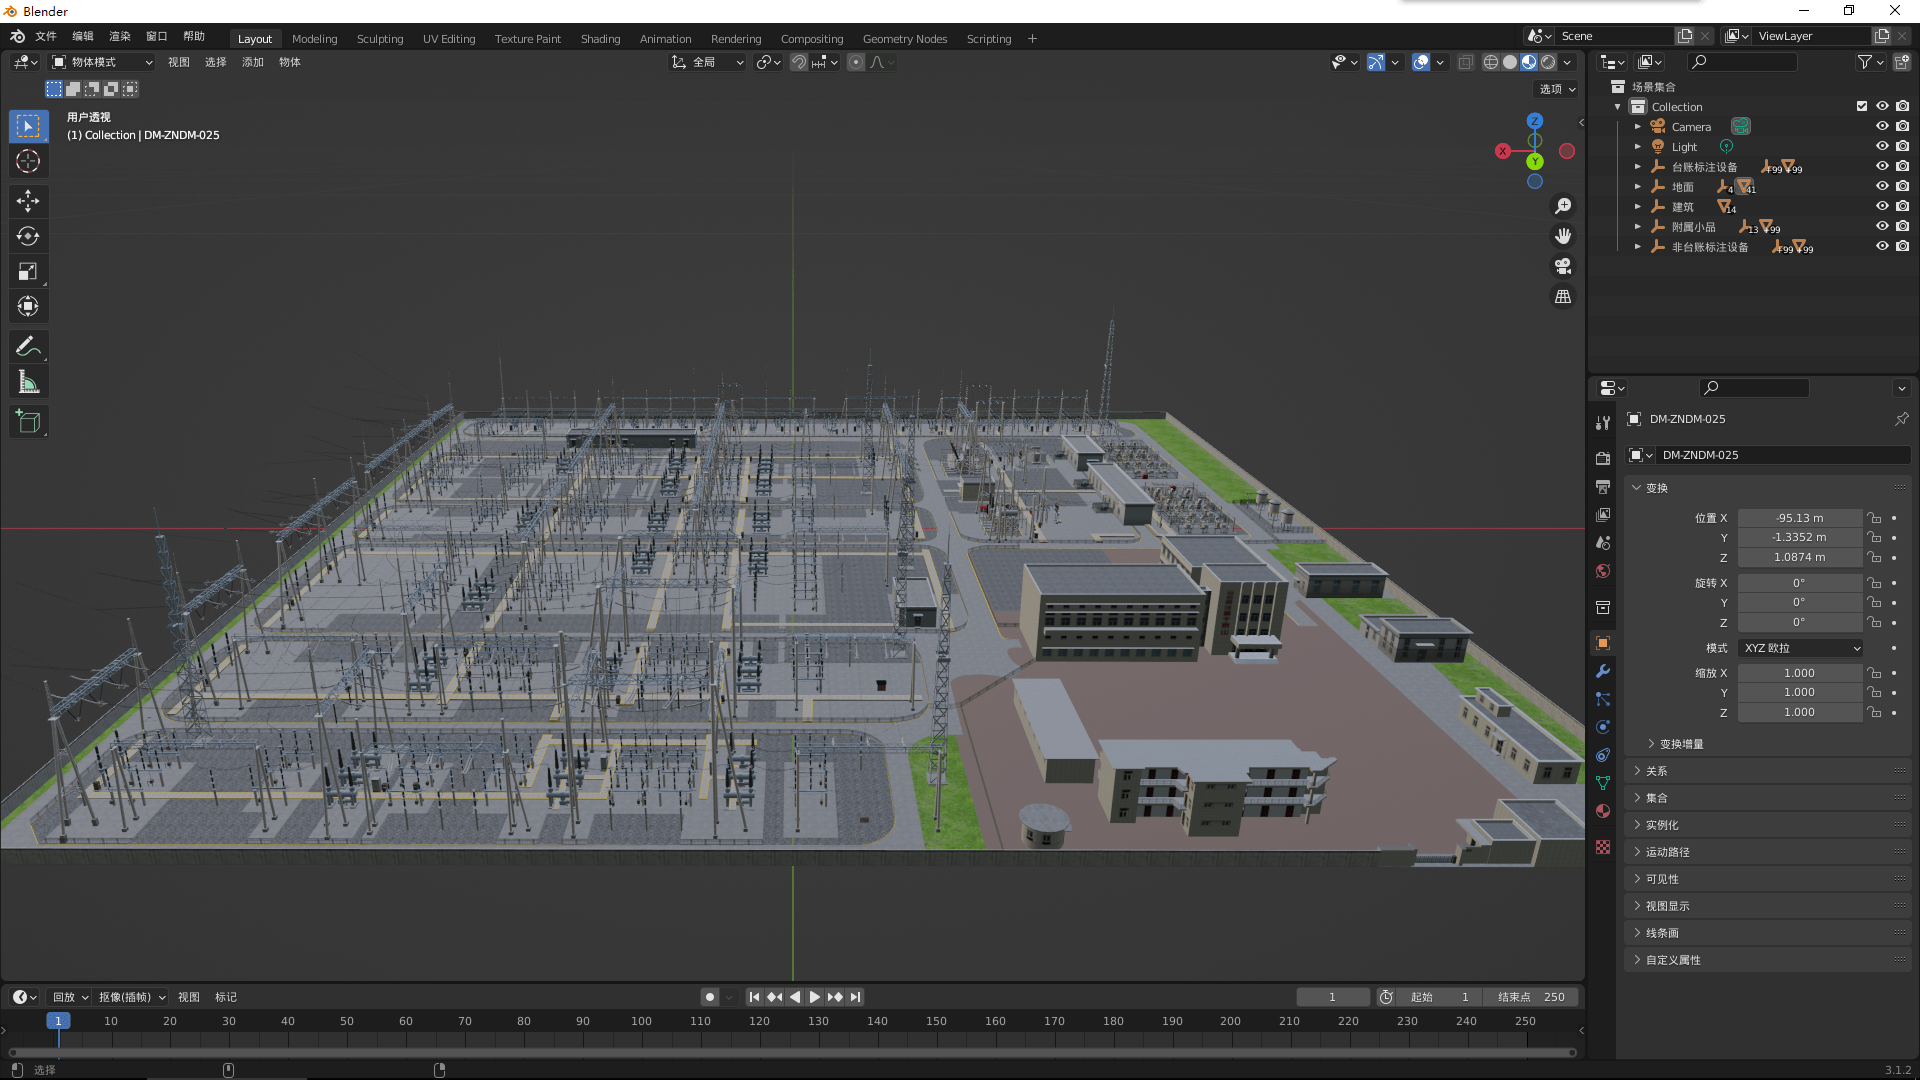Open the Material properties tab
1920x1080 pixels.
1603,811
